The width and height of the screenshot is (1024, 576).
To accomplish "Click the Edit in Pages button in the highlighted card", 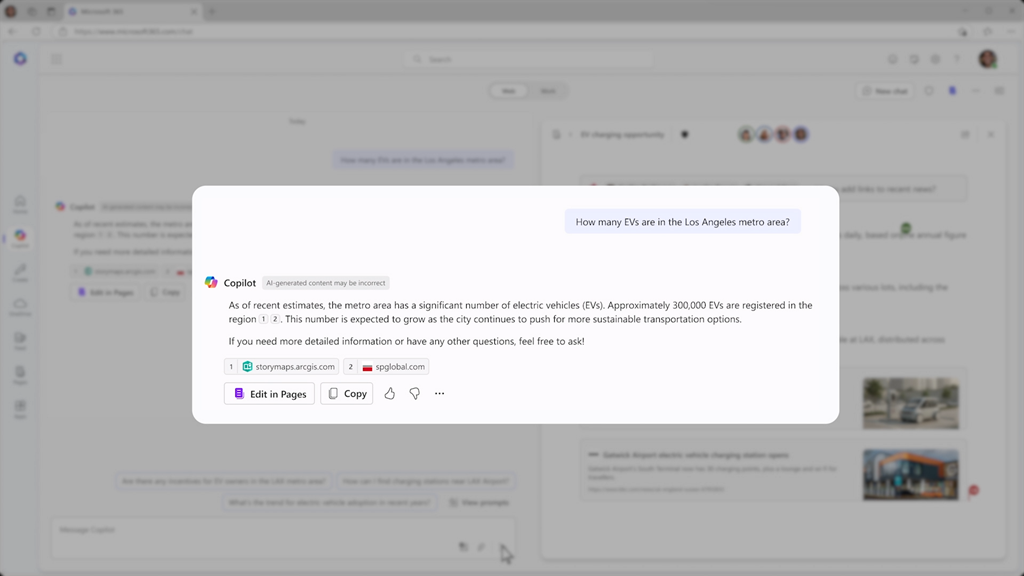I will click(269, 394).
